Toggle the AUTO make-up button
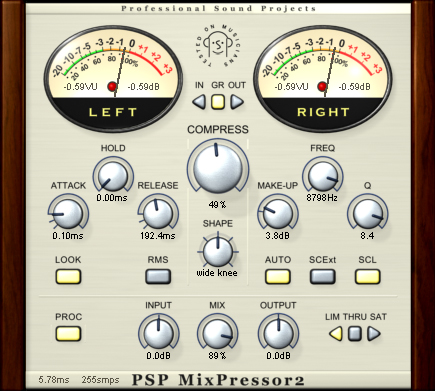The image size is (435, 391). click(278, 277)
